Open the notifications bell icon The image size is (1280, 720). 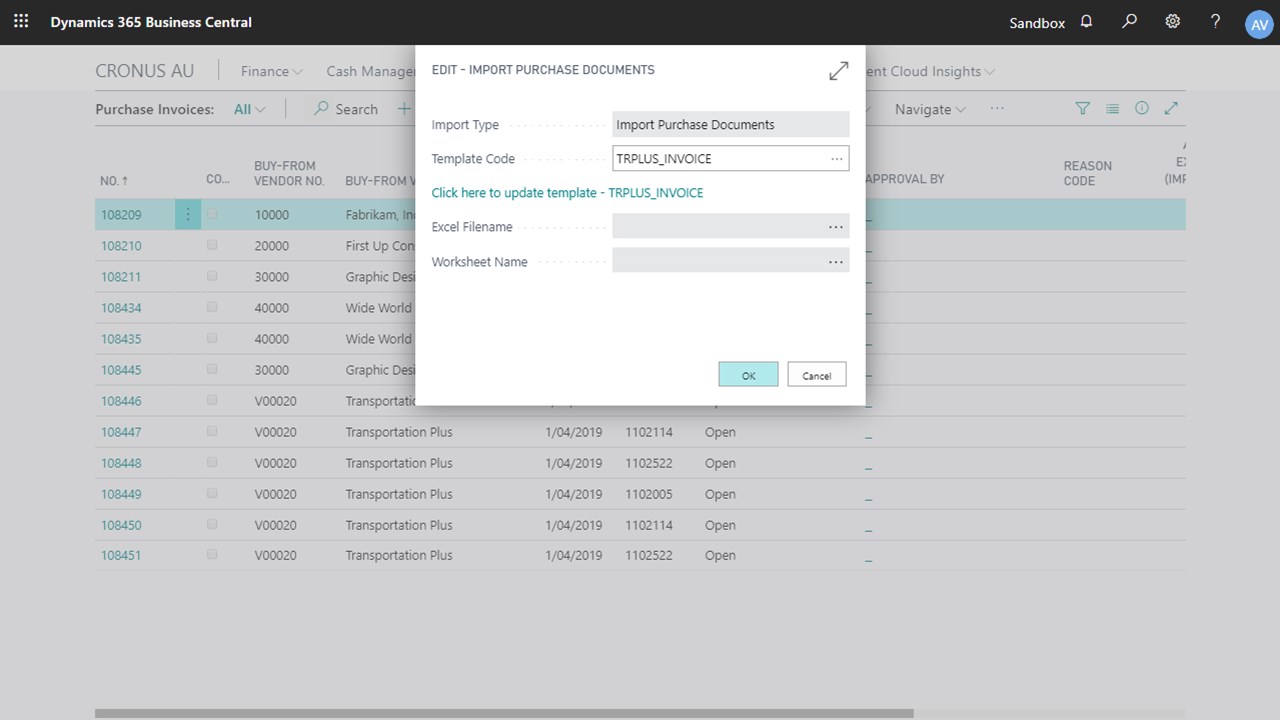point(1087,21)
